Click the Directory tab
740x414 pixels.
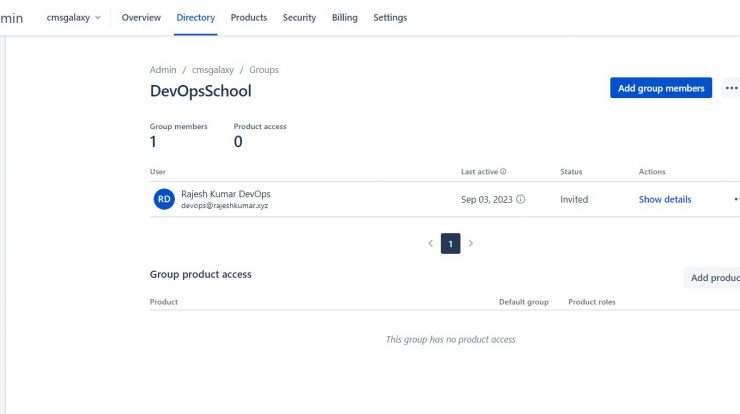195,17
